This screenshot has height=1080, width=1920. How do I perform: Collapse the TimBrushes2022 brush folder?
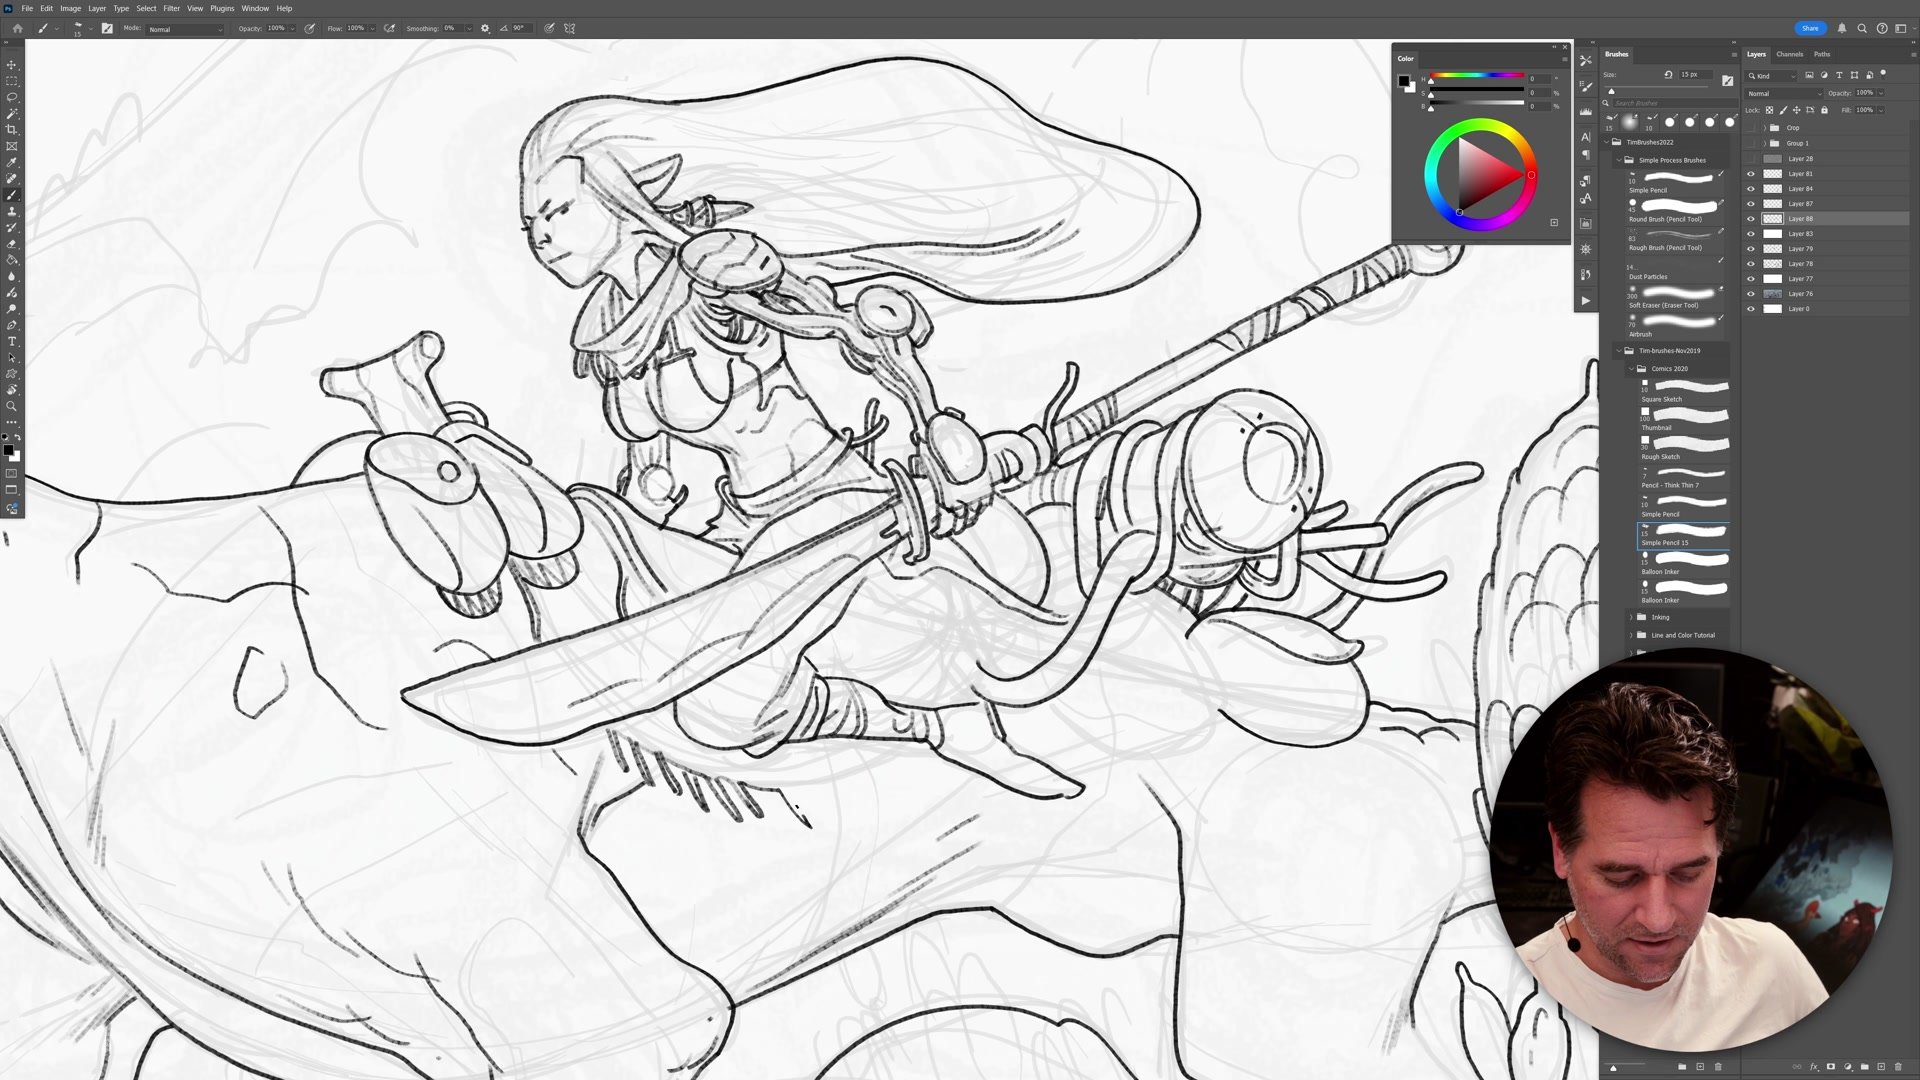tap(1607, 142)
